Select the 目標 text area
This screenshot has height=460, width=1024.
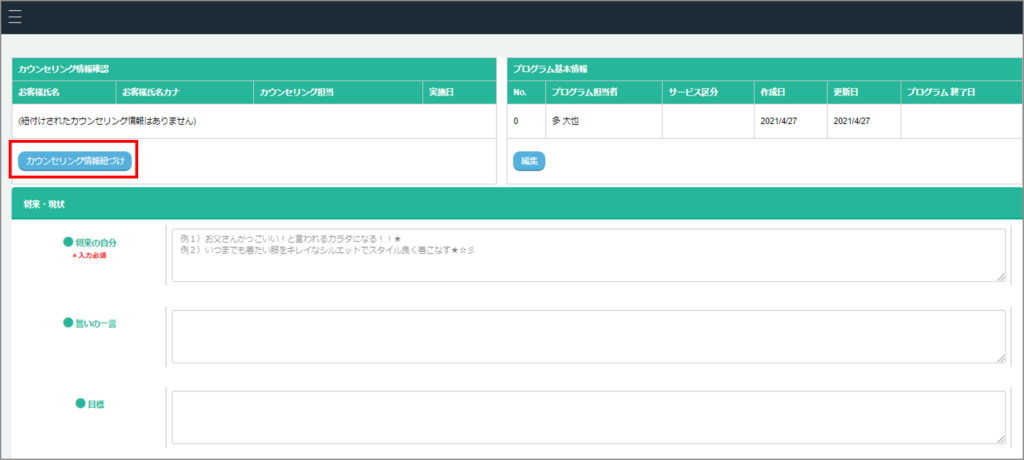pos(588,416)
